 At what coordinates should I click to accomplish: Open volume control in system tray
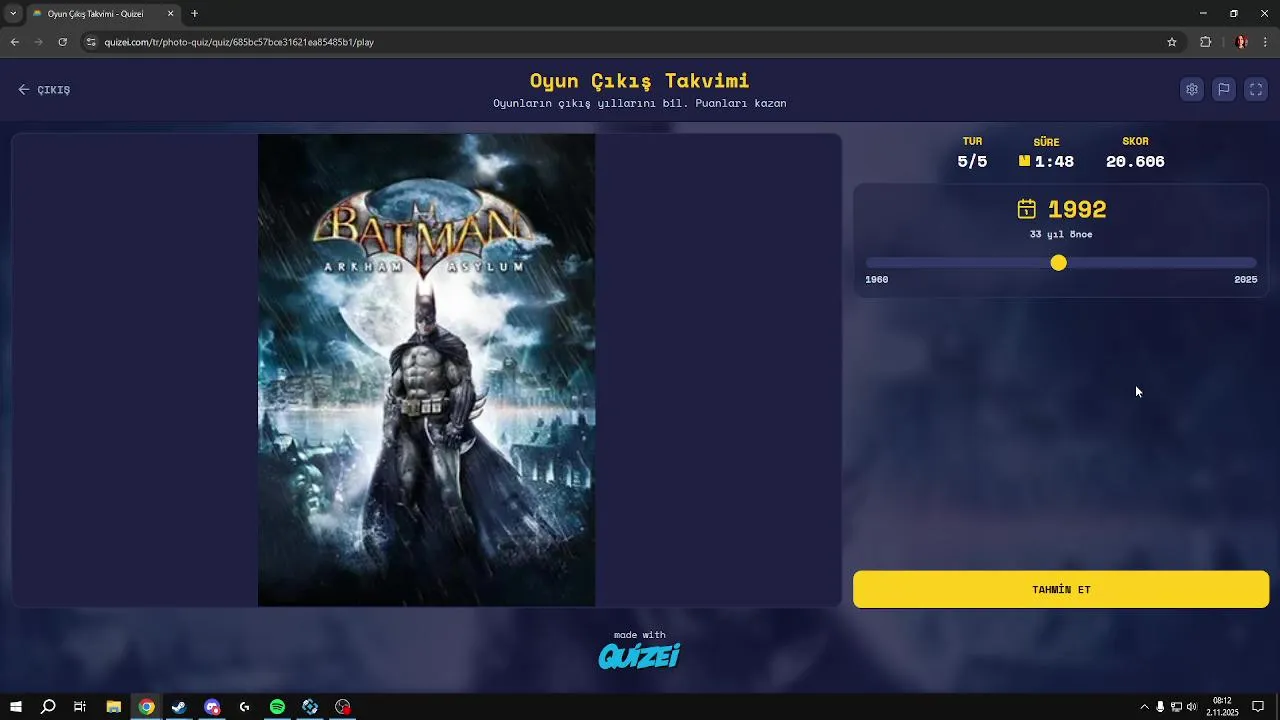tap(1192, 707)
